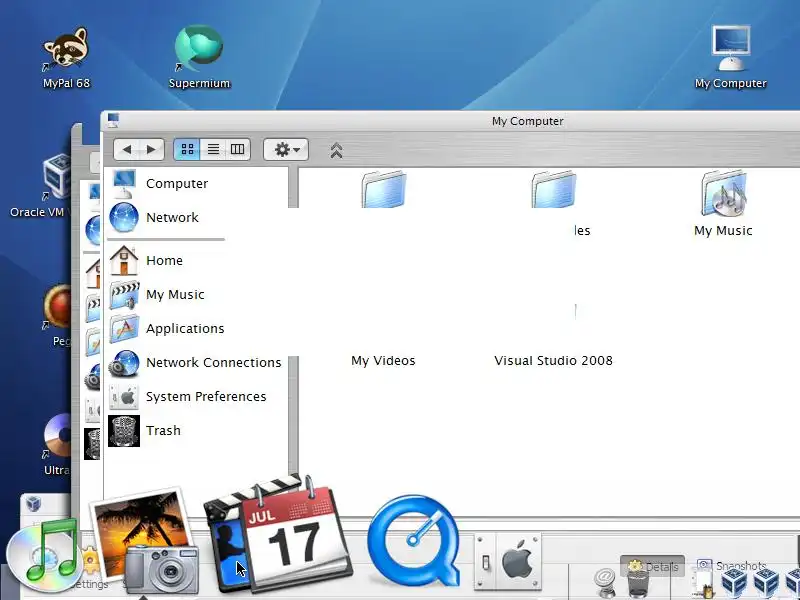Click the VirtualBox window title bar cube icon

(34, 504)
